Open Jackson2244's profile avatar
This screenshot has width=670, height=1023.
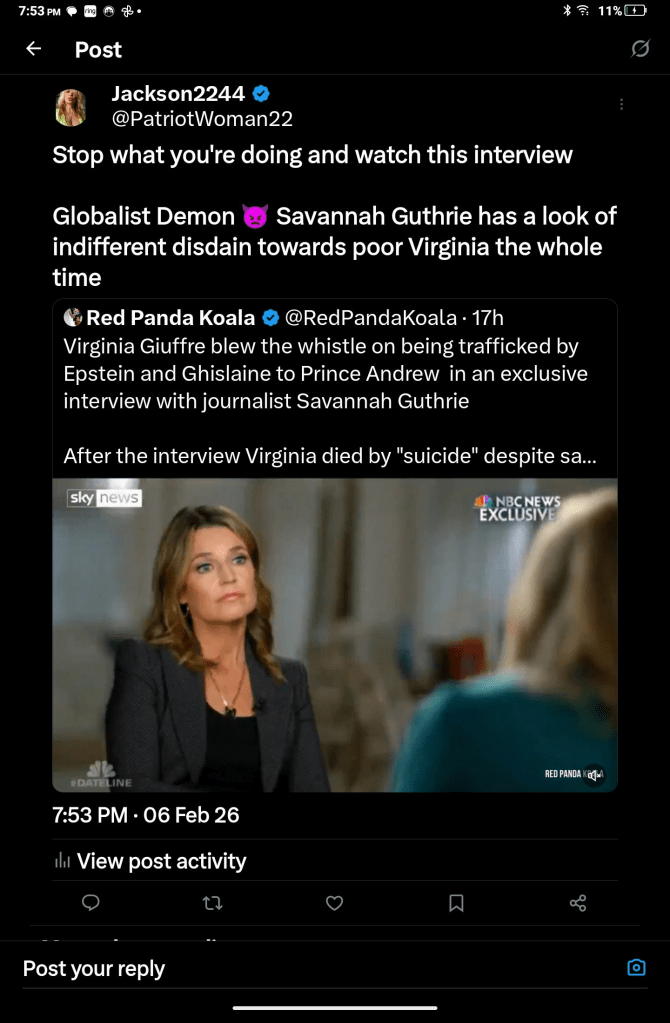click(x=71, y=107)
